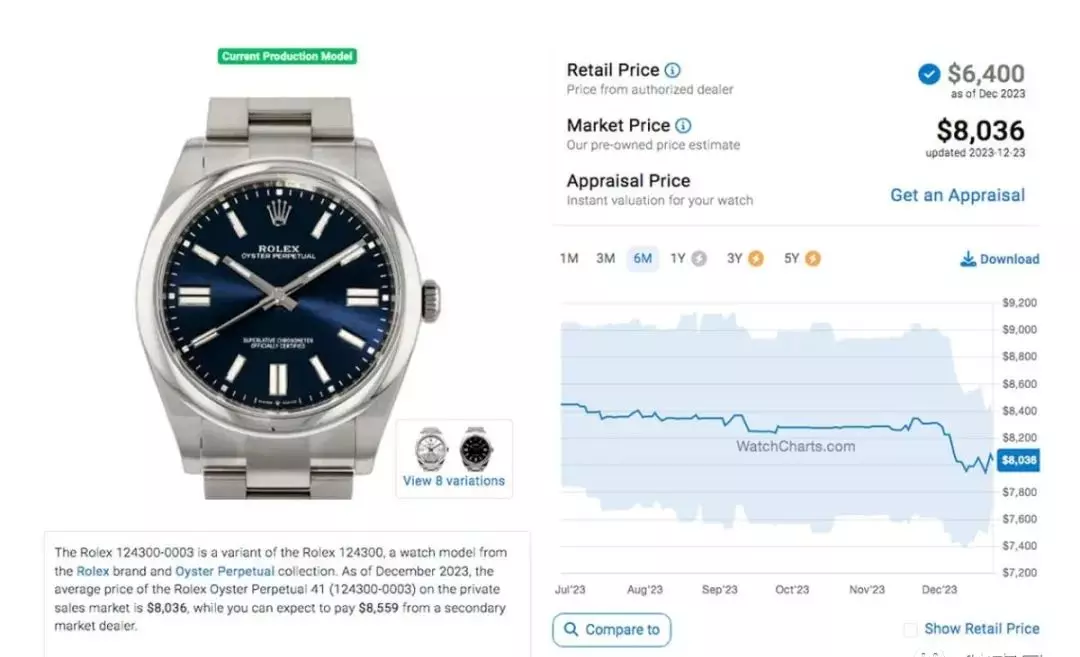Click the blue verified checkmark beside $6,400
The height and width of the screenshot is (657, 1080).
(x=929, y=74)
